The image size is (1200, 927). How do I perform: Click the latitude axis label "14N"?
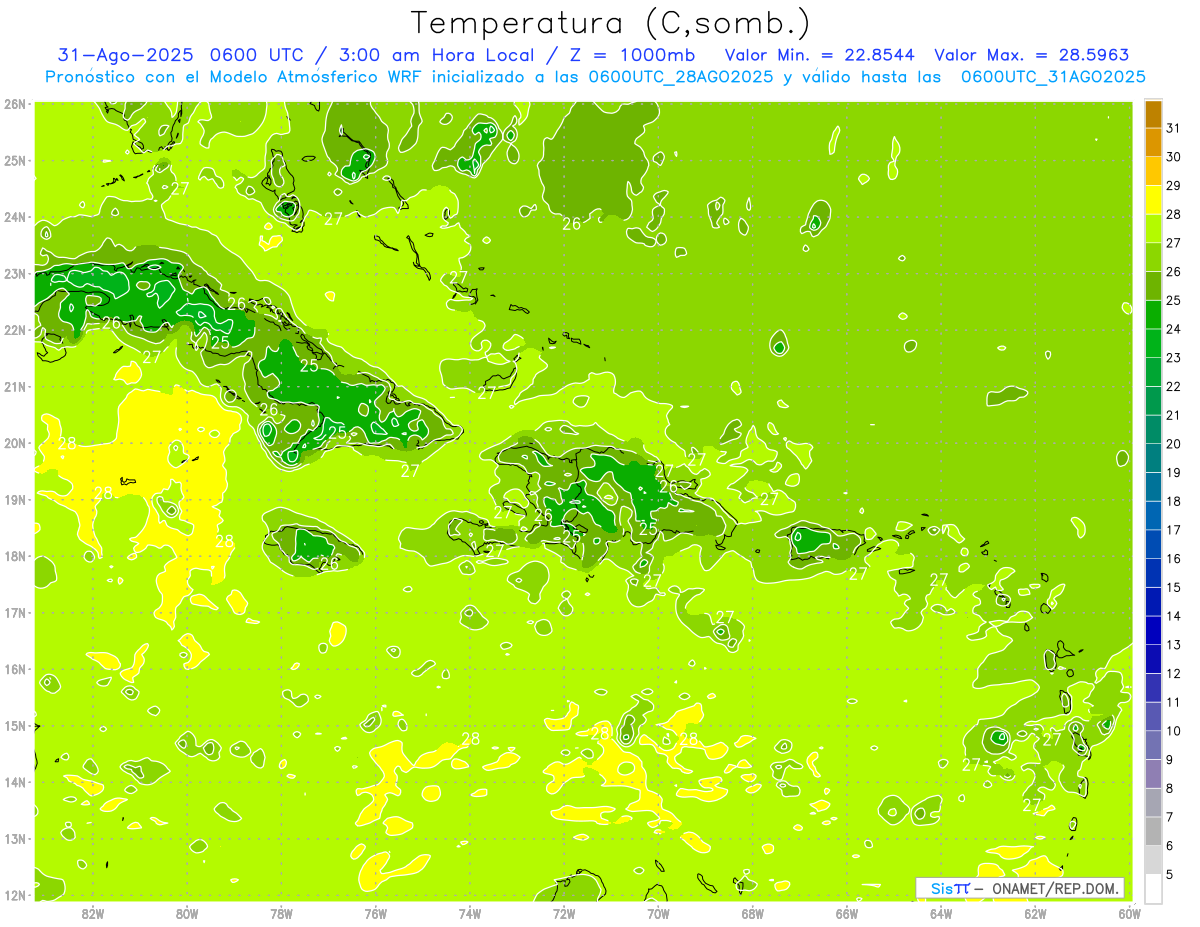[x=15, y=782]
